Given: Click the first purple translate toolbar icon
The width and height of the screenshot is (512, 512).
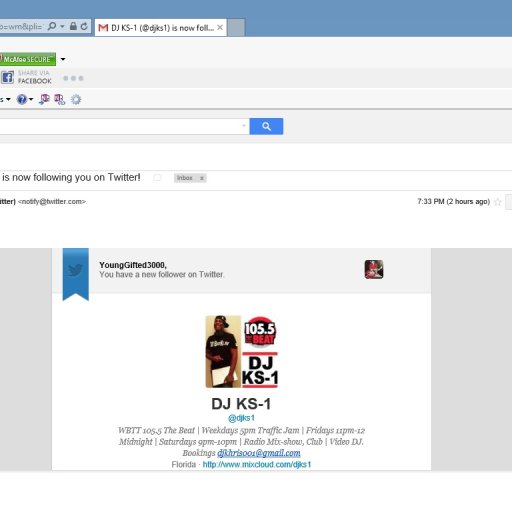Looking at the screenshot, I should pyautogui.click(x=44, y=99).
